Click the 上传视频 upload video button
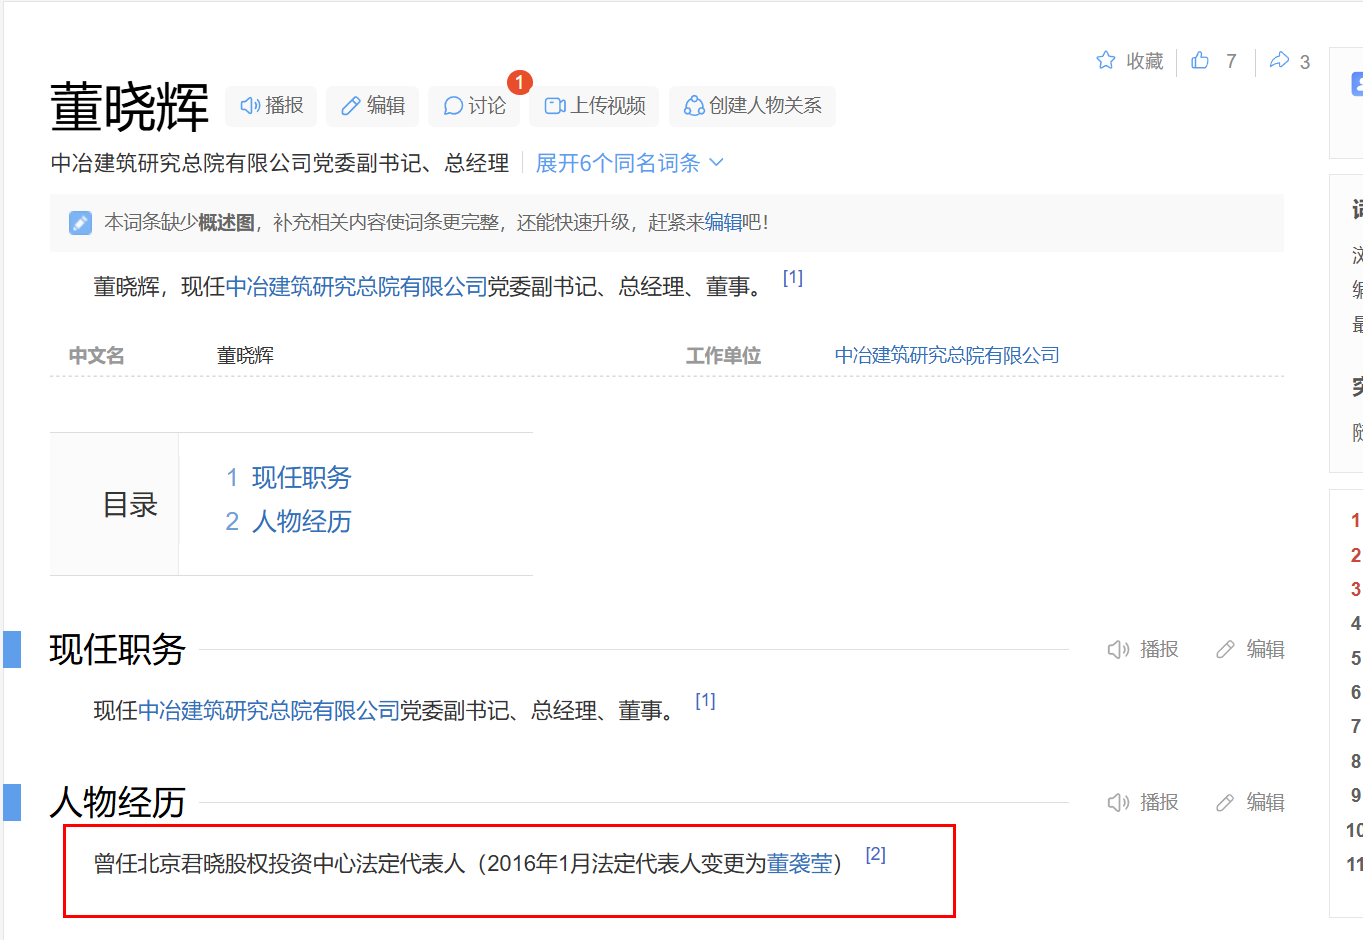Screen dimensions: 1363x940 pos(594,106)
